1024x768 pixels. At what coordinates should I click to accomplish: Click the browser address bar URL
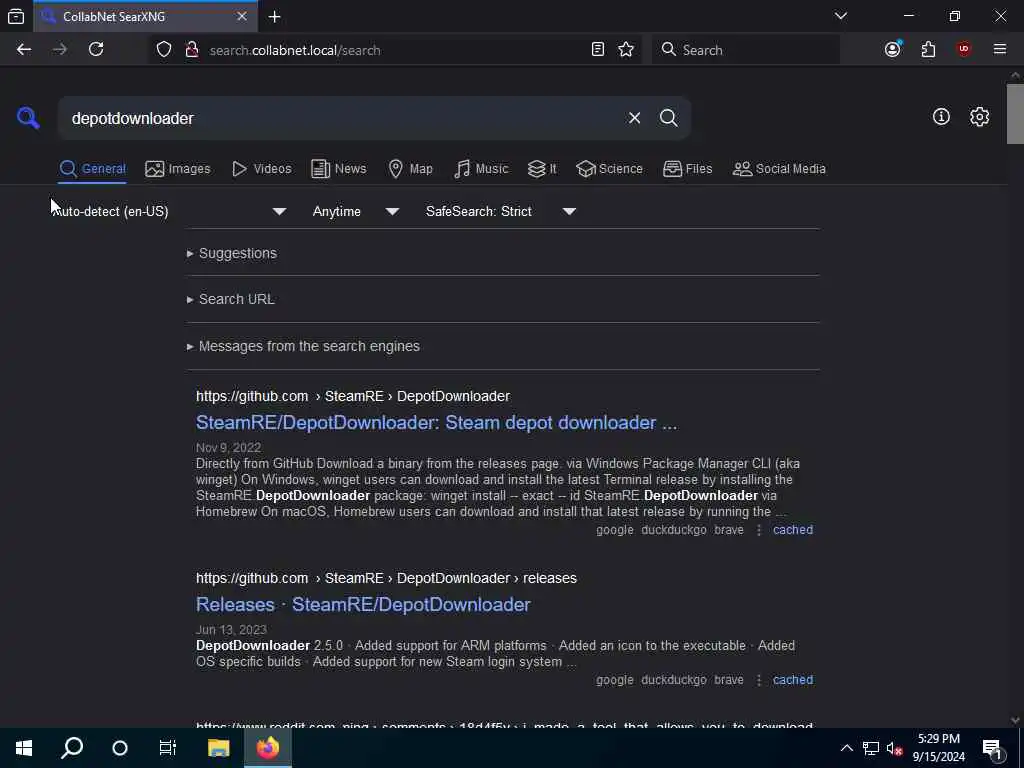coord(295,50)
